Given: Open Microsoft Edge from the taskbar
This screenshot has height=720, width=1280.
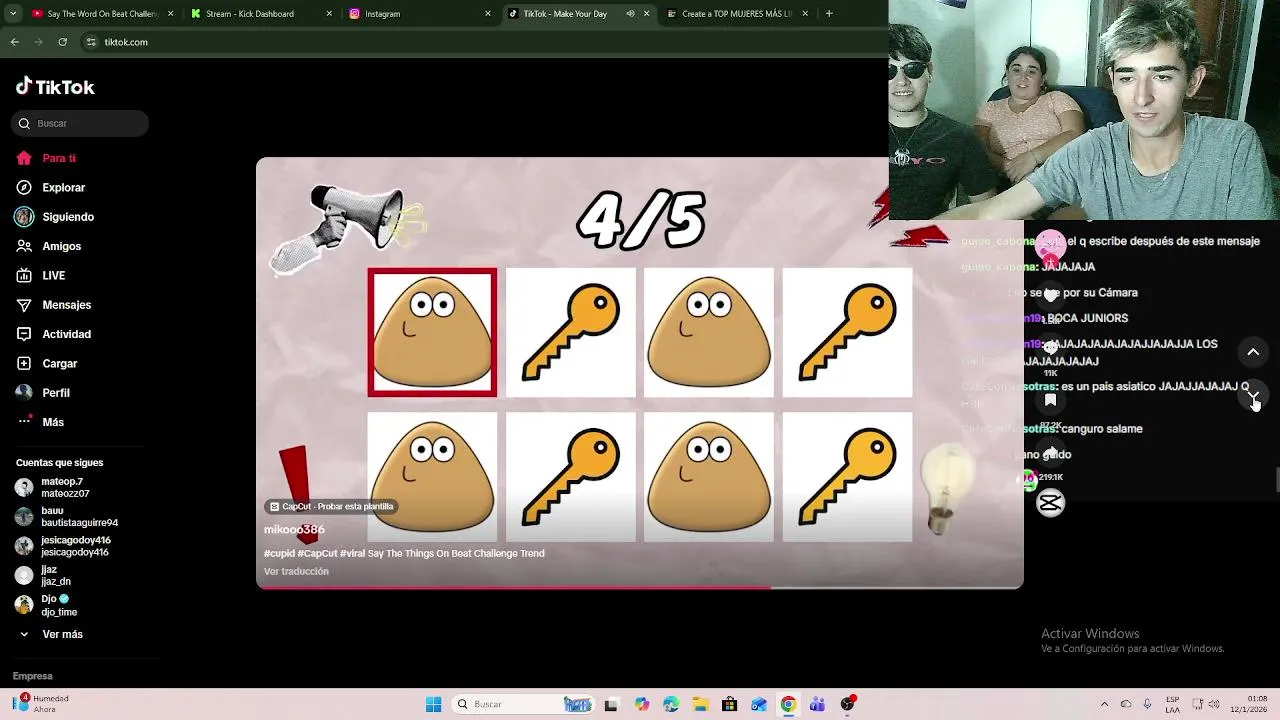Looking at the screenshot, I should 671,704.
